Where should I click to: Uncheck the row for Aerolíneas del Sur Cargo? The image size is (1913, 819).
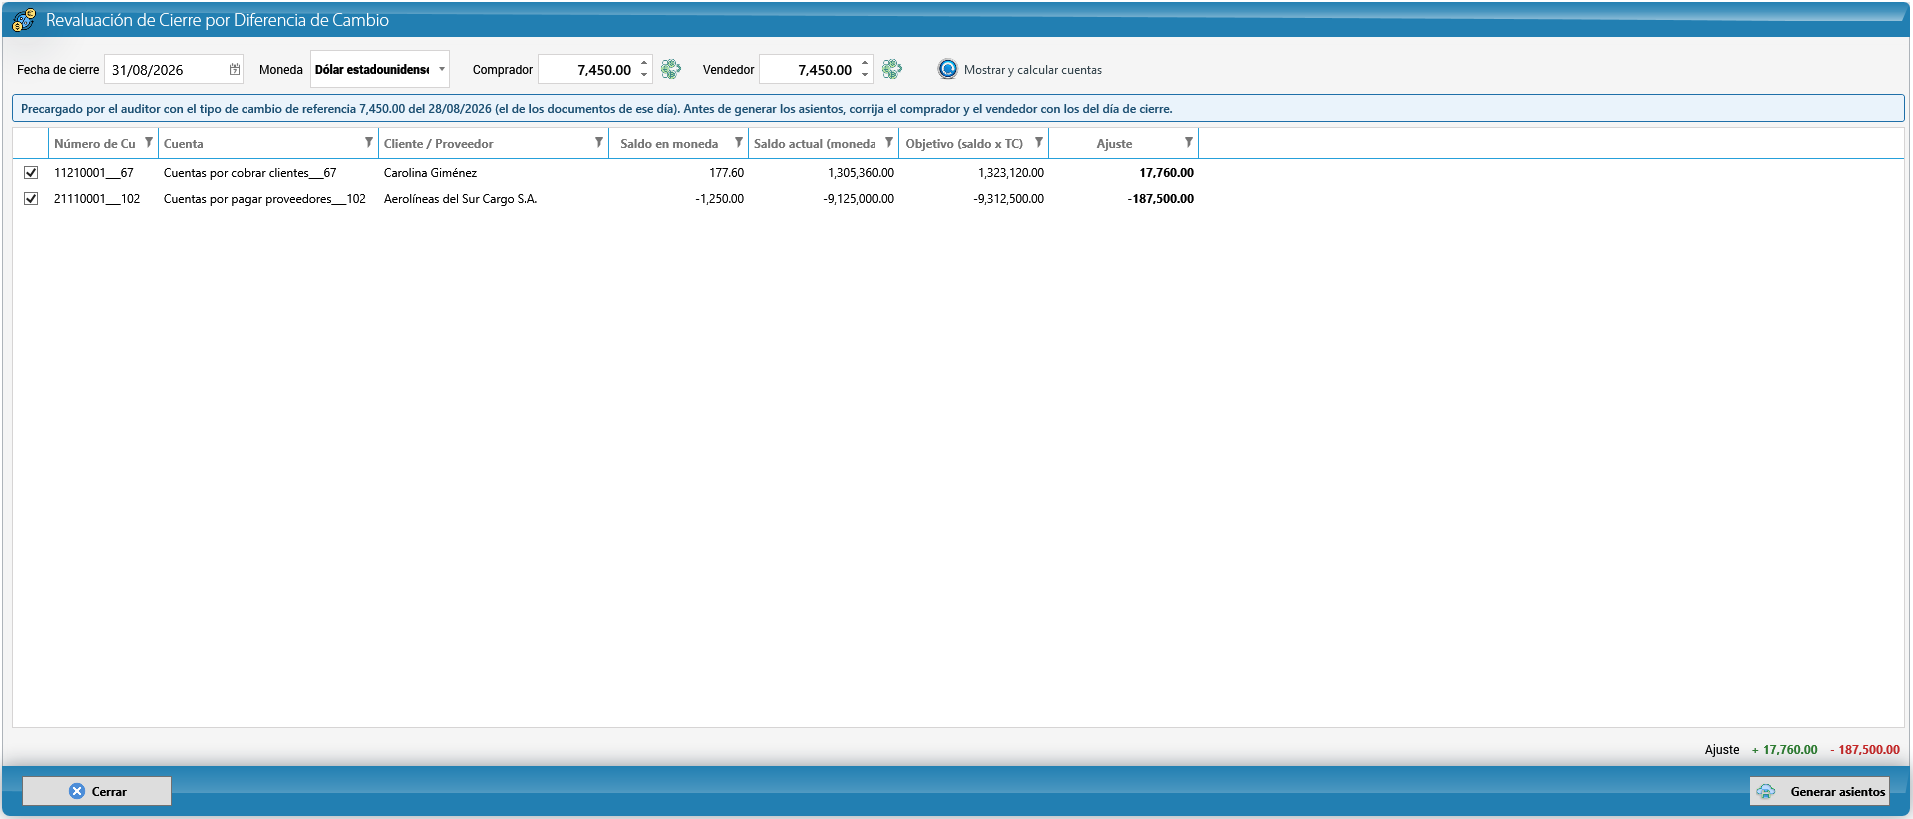coord(31,198)
